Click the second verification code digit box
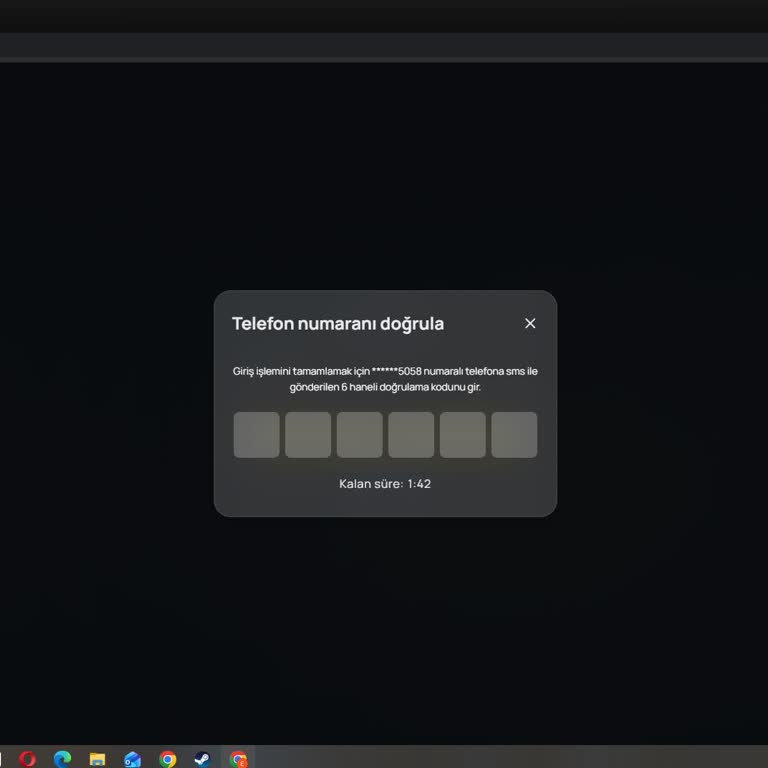 (x=308, y=435)
